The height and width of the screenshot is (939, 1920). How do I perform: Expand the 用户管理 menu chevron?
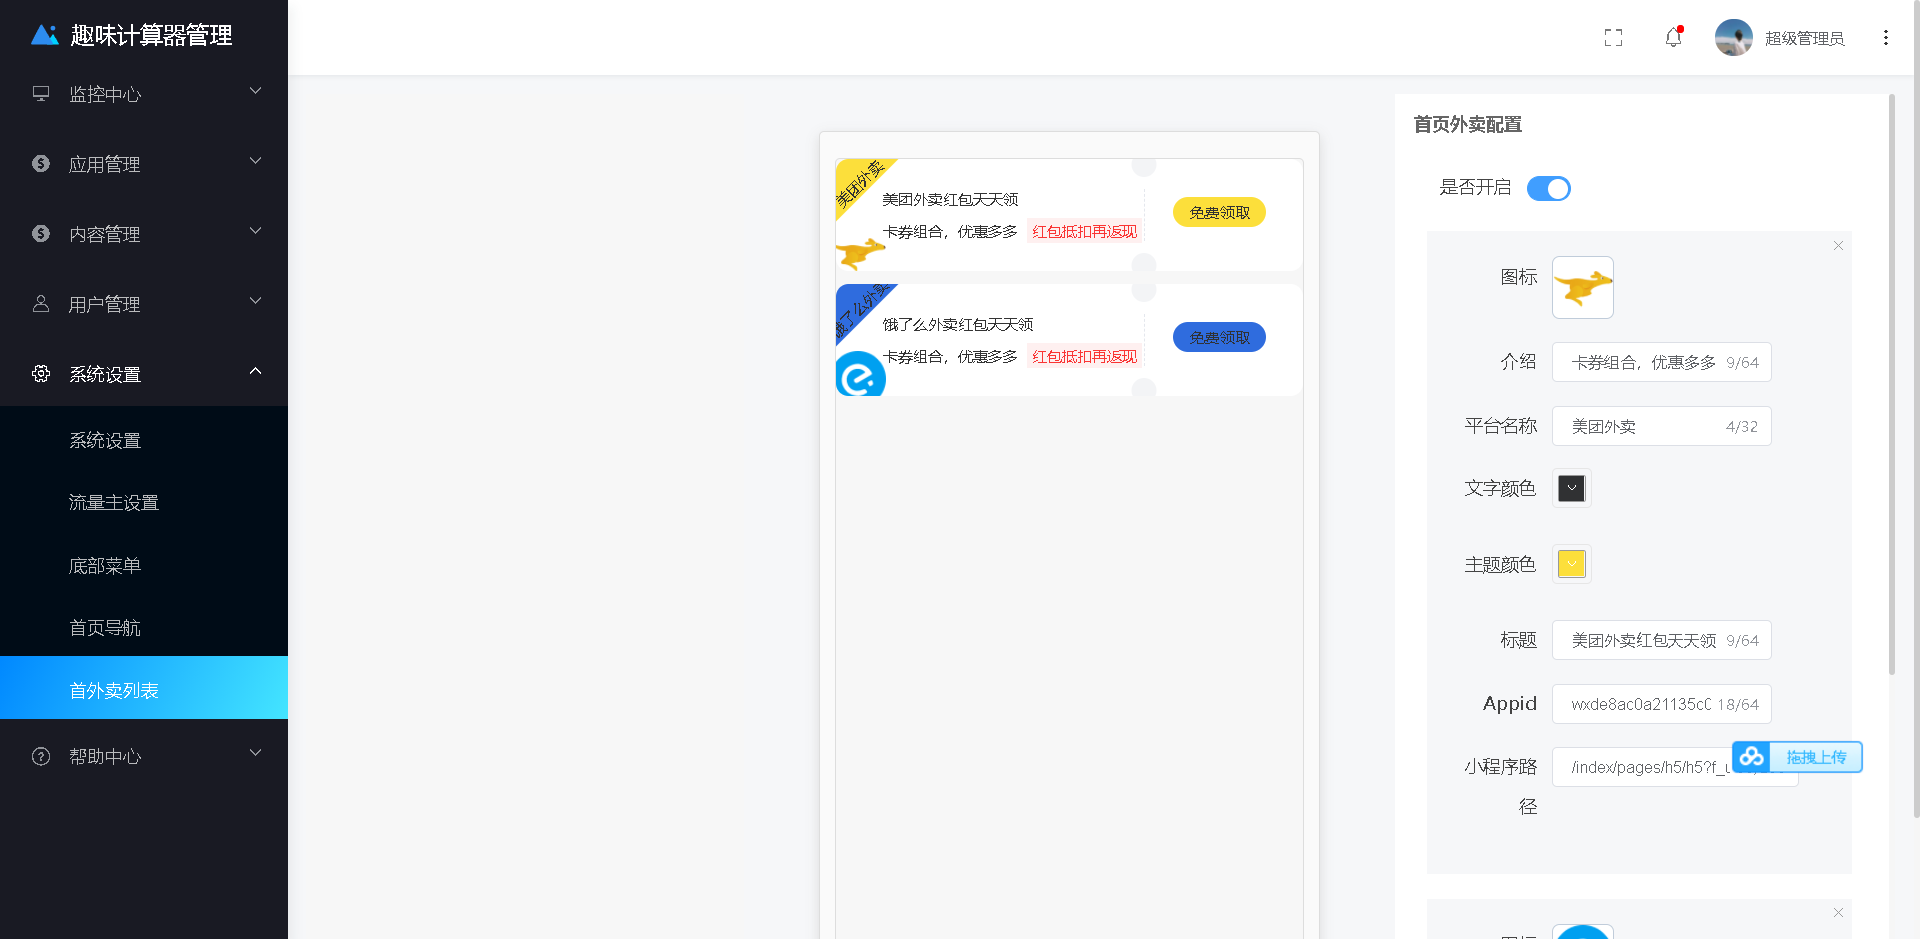(255, 301)
